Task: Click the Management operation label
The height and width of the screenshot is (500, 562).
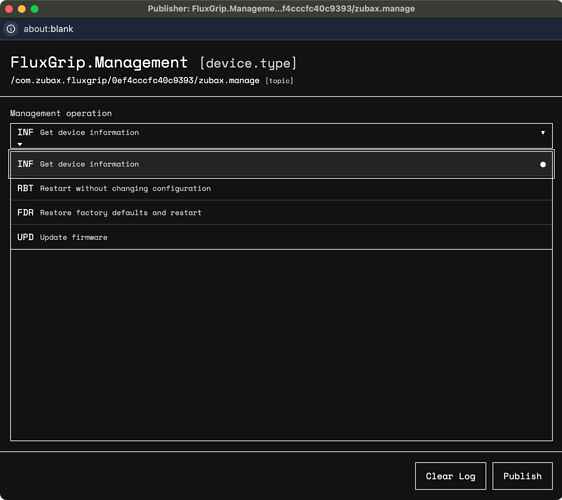Action: pyautogui.click(x=61, y=113)
